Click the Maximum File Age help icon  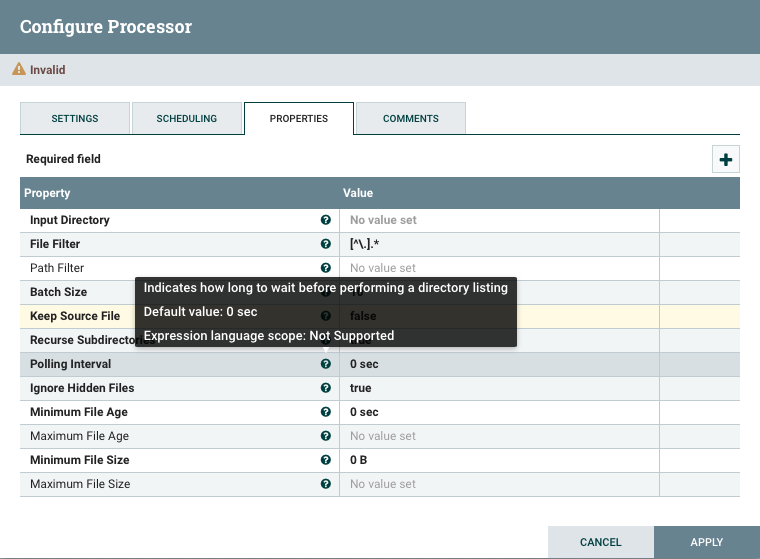click(325, 436)
